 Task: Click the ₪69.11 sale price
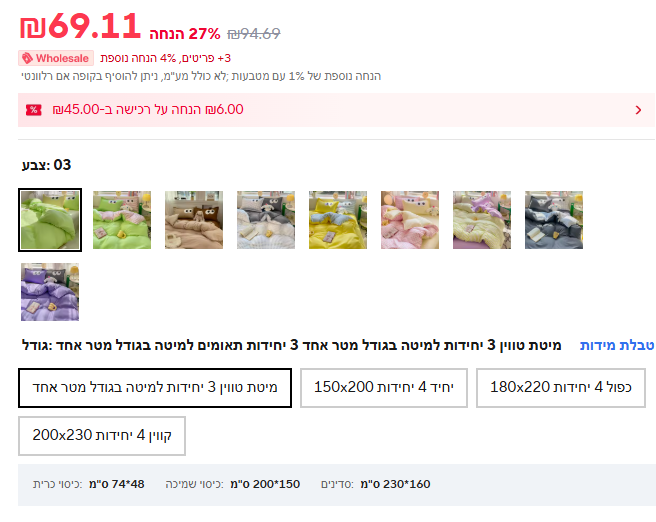(x=80, y=26)
